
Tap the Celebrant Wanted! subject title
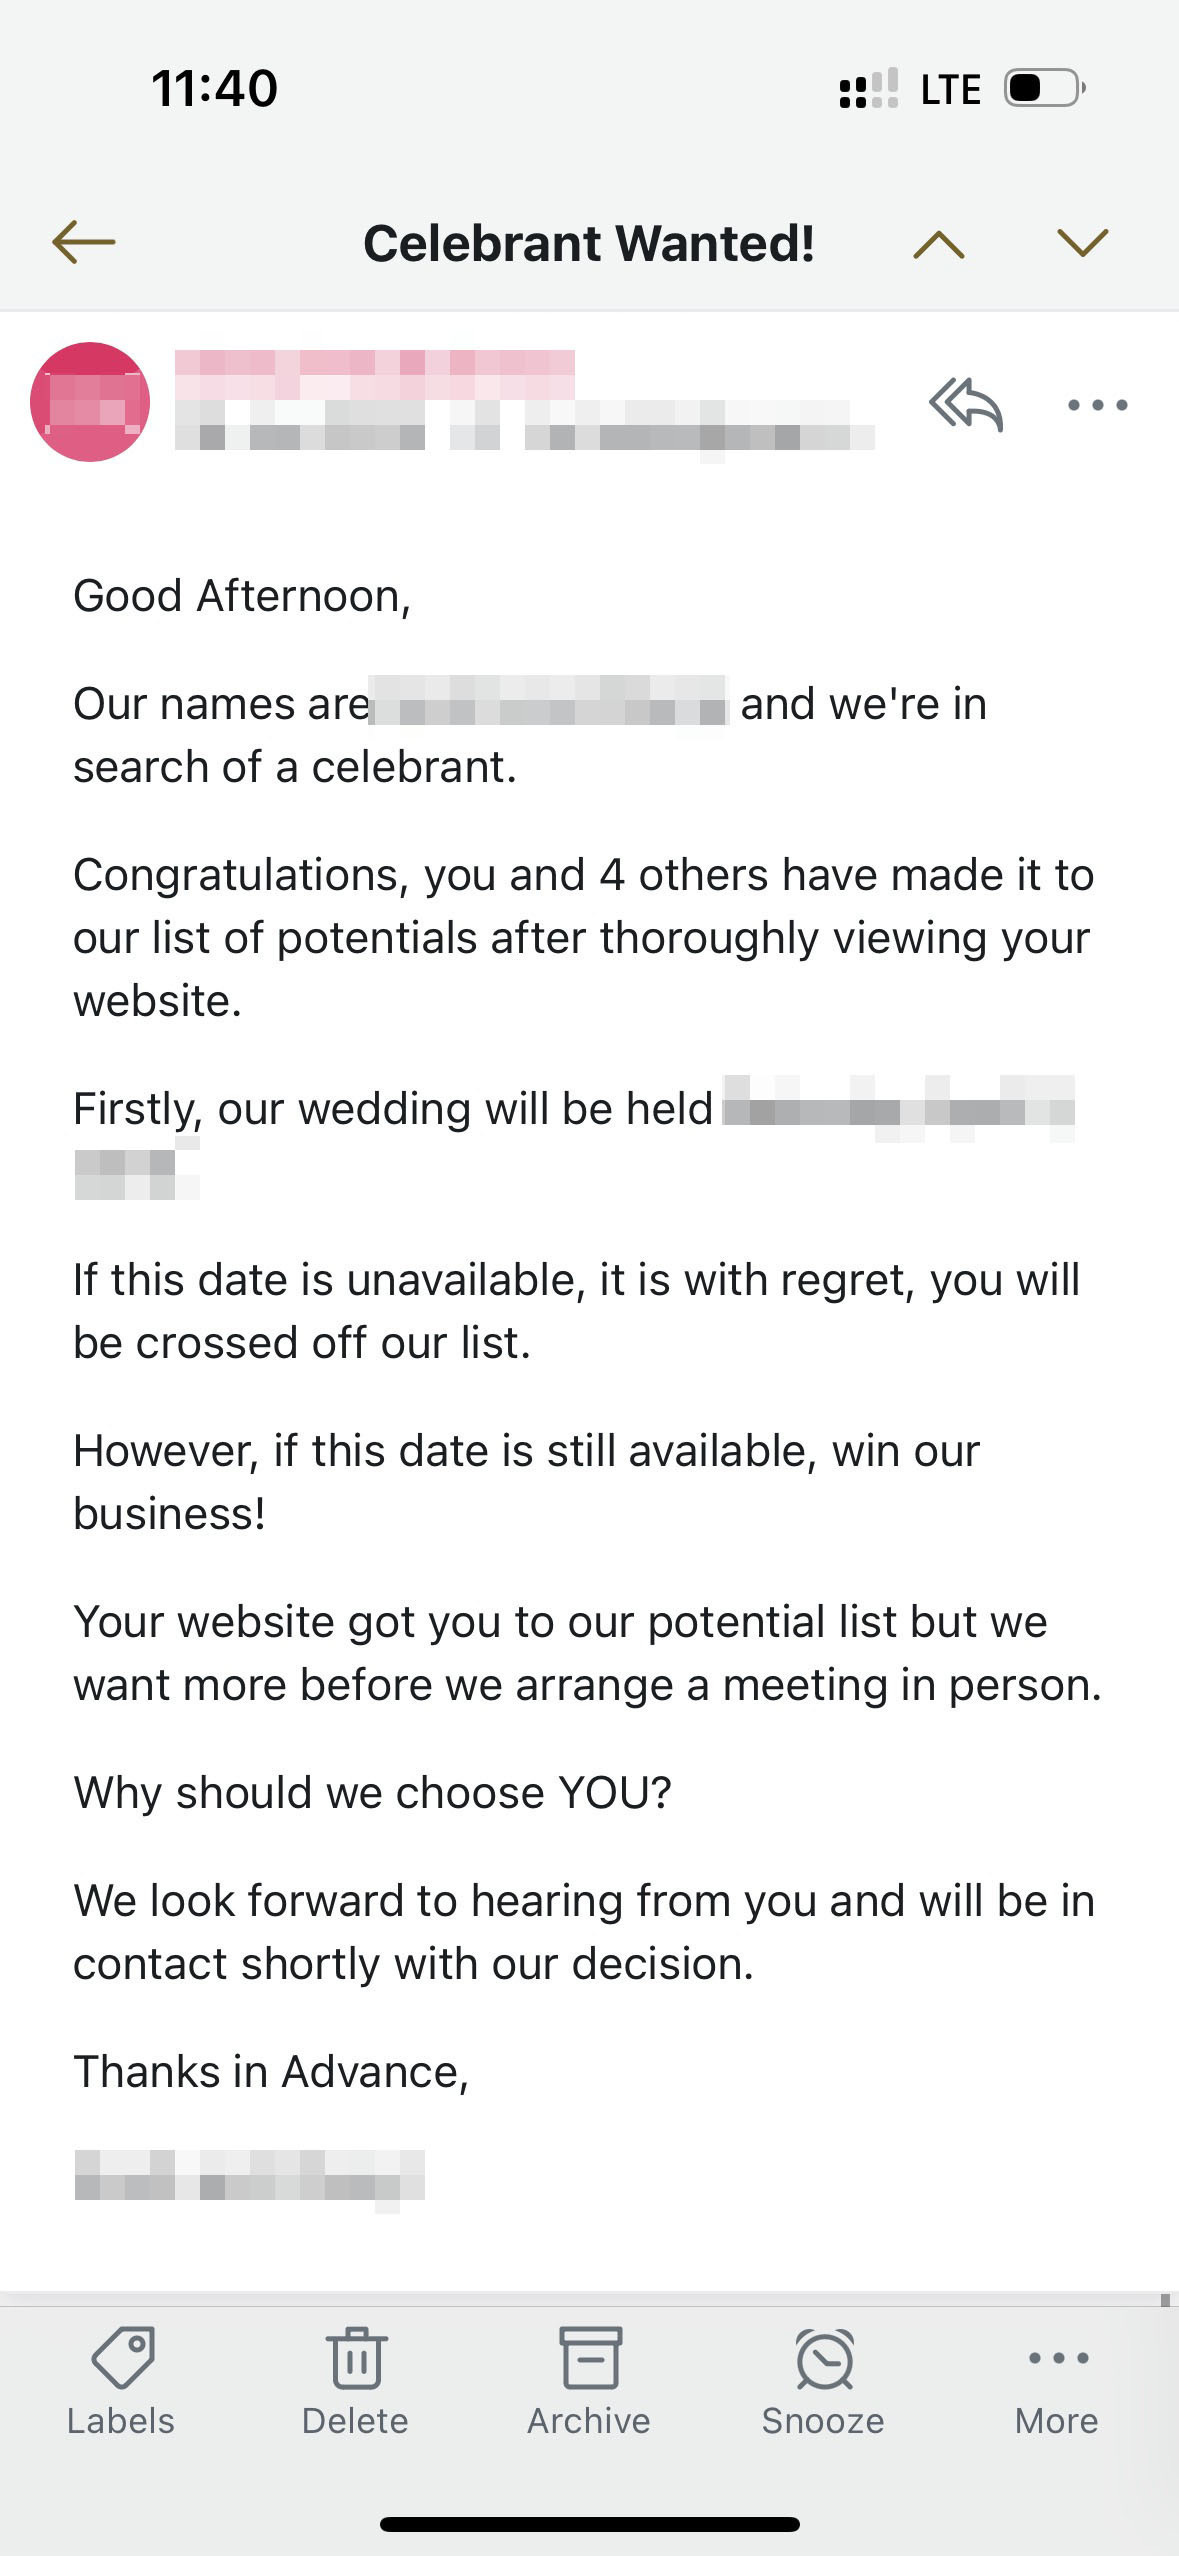tap(589, 243)
